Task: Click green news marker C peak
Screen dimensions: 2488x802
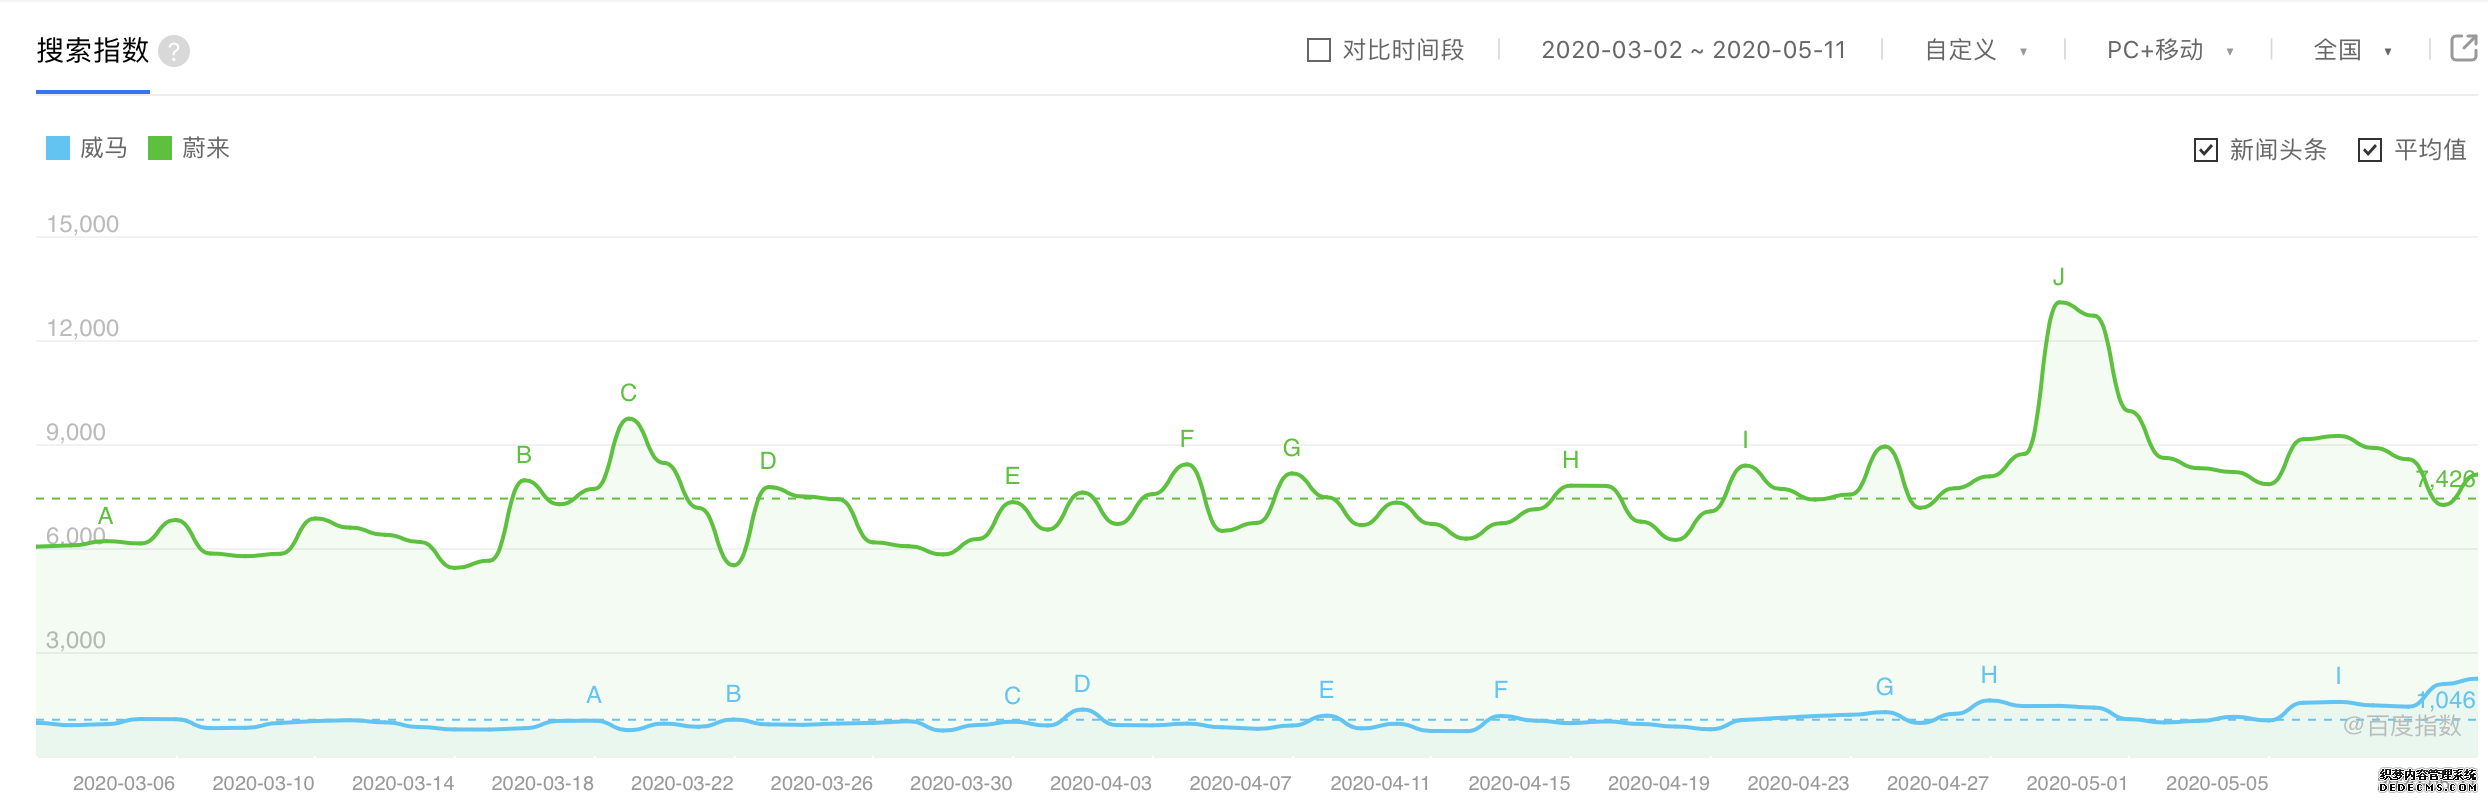Action: [628, 393]
